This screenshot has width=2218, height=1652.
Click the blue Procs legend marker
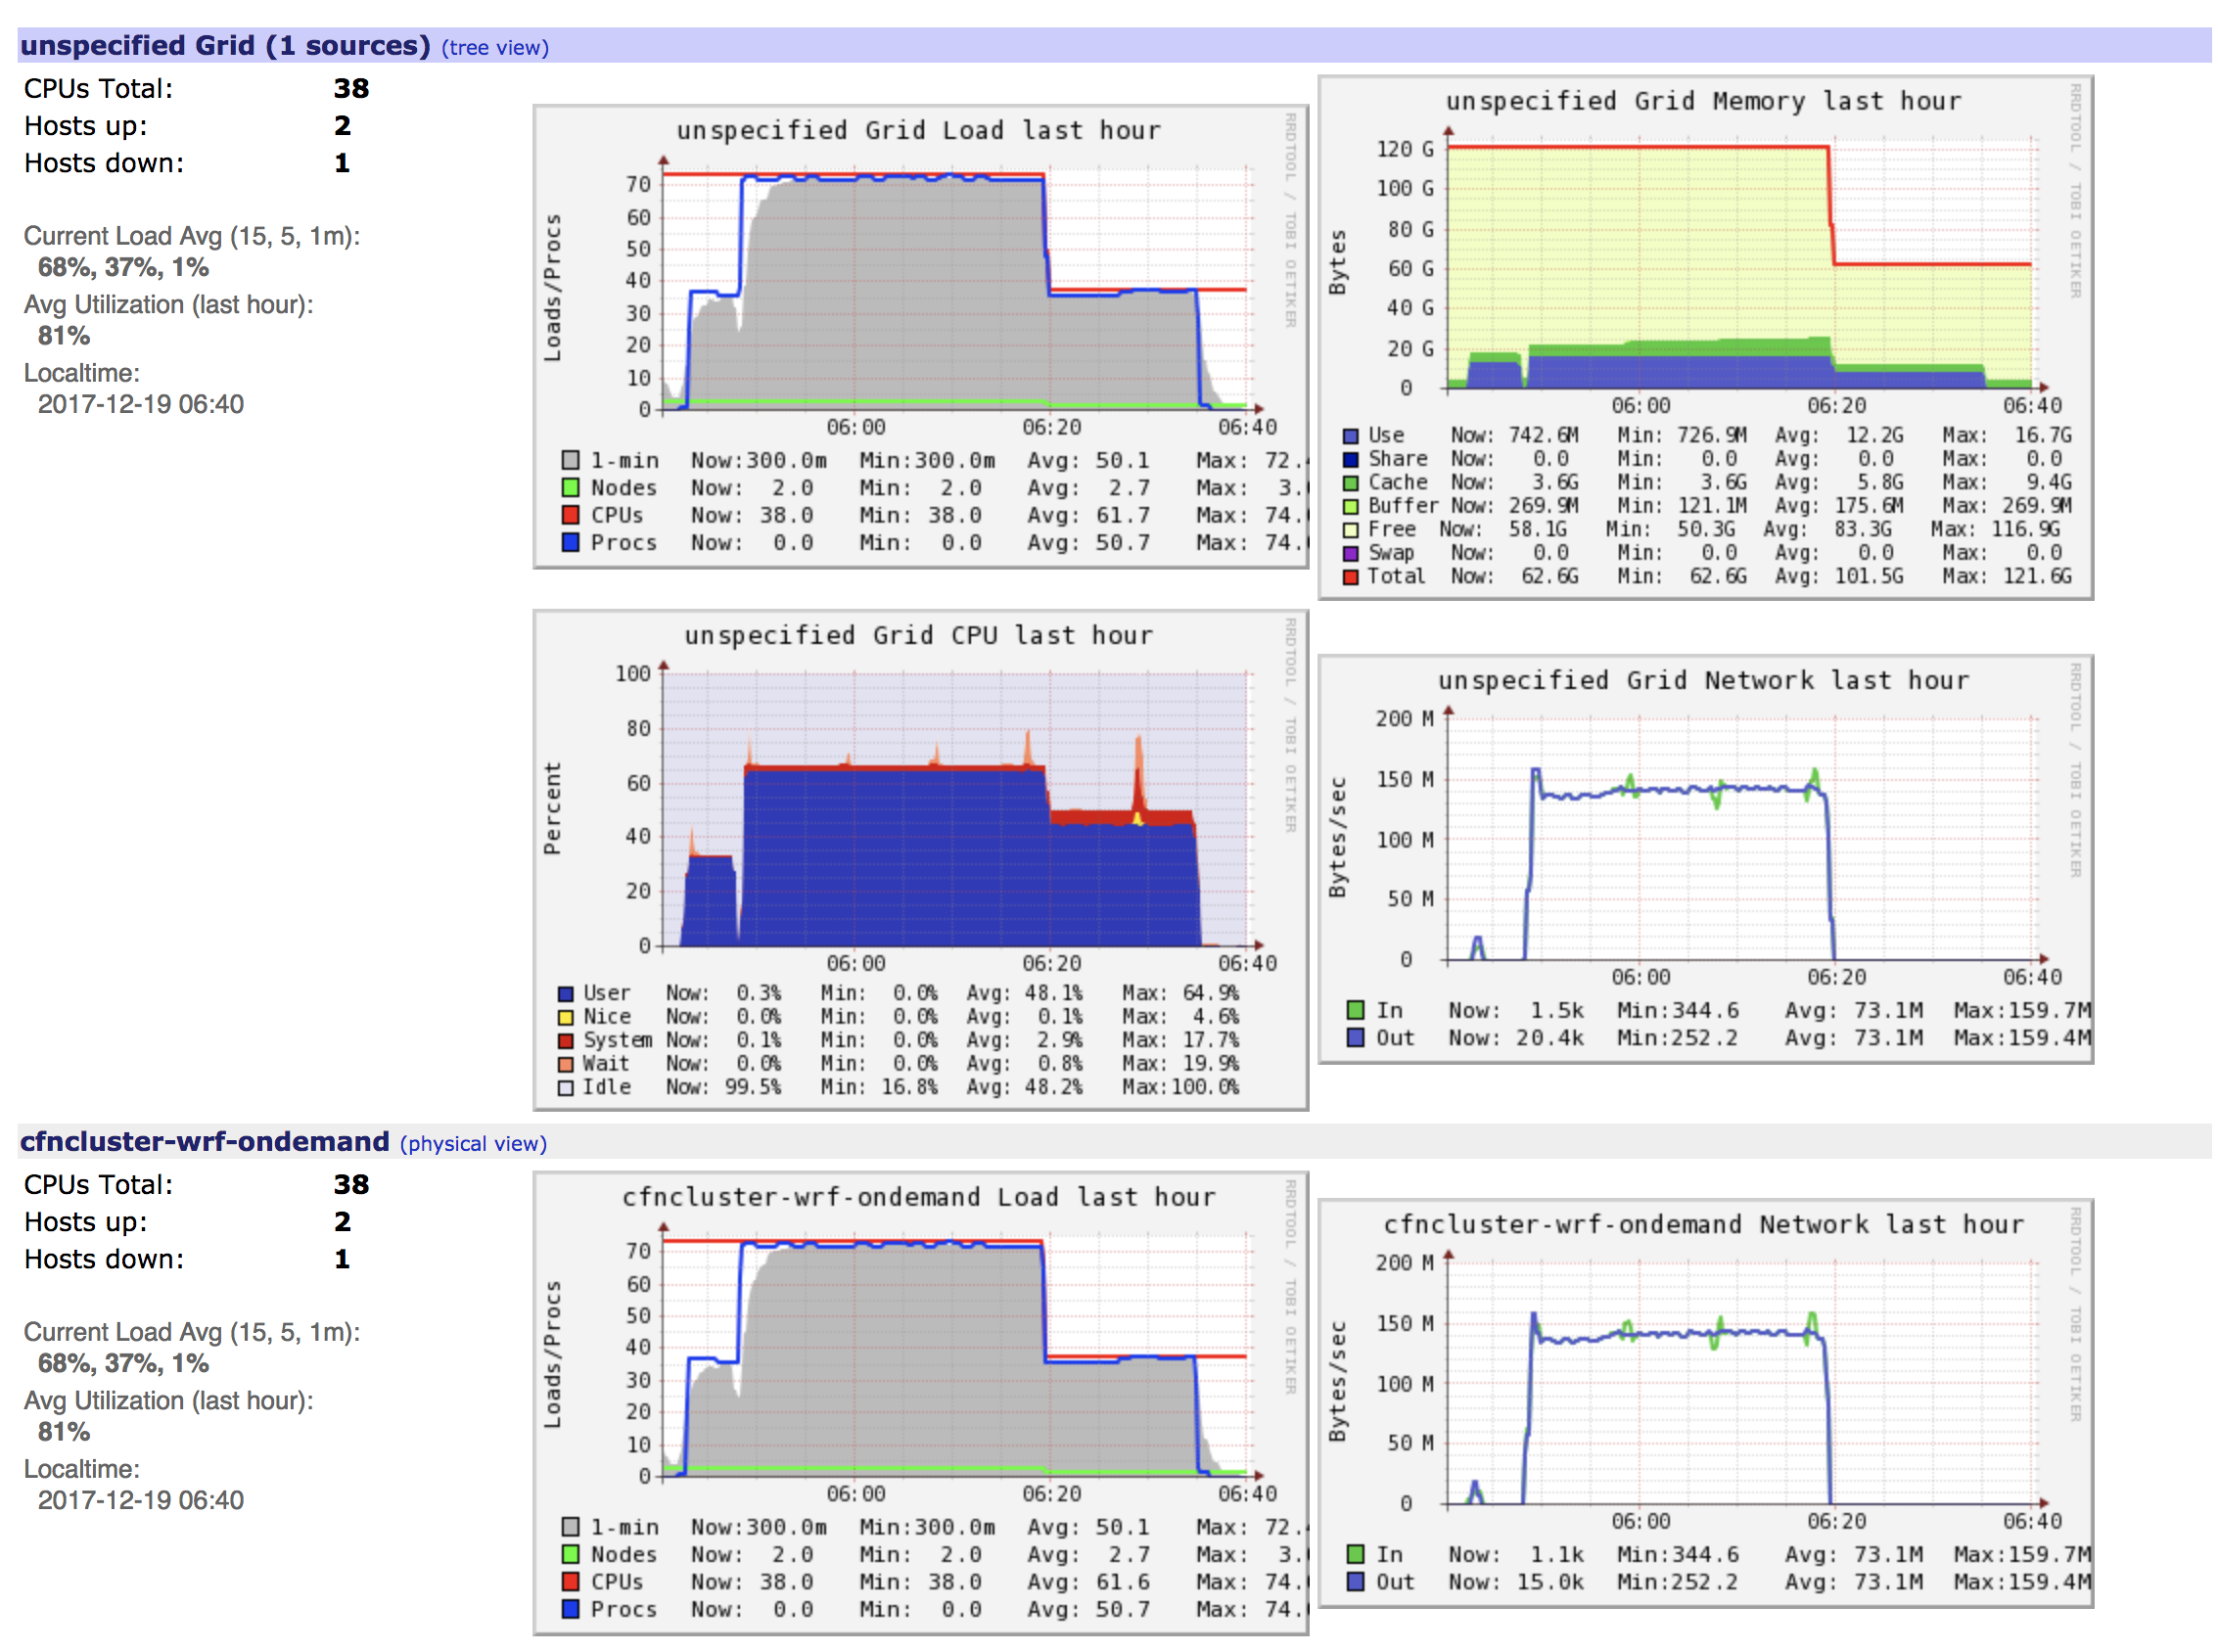570,542
